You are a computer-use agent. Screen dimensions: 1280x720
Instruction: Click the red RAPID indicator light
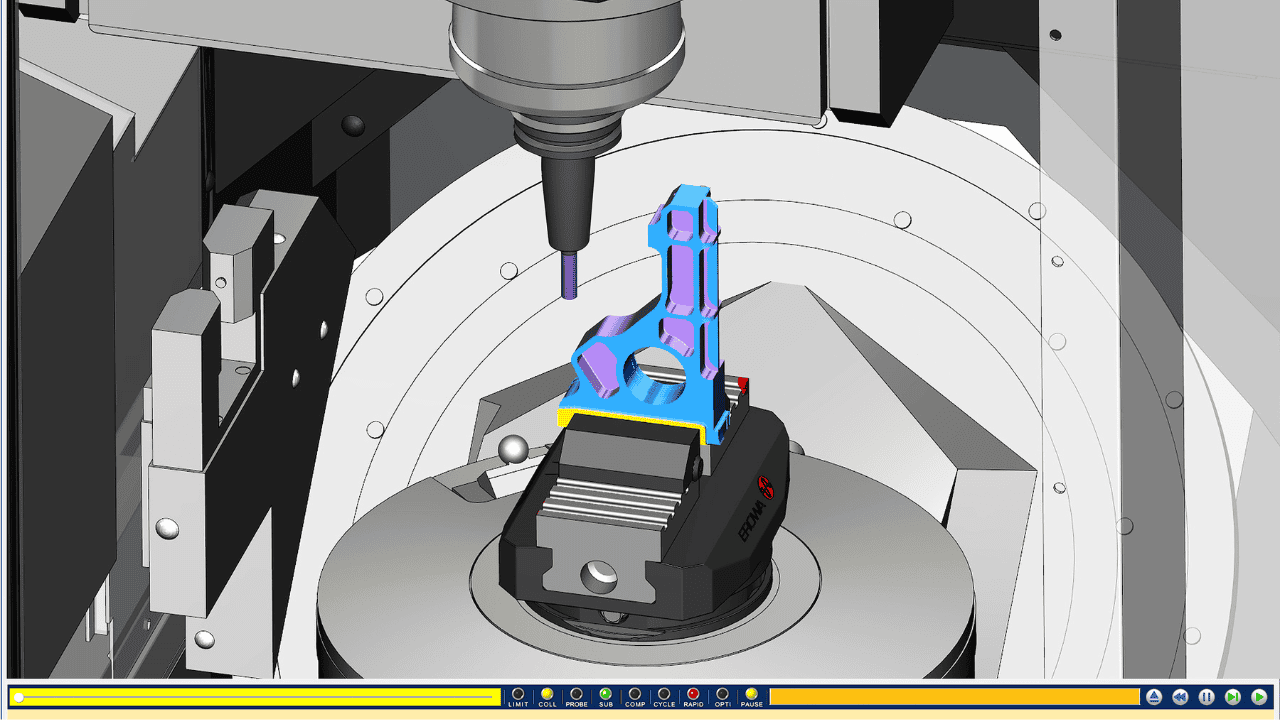point(693,693)
